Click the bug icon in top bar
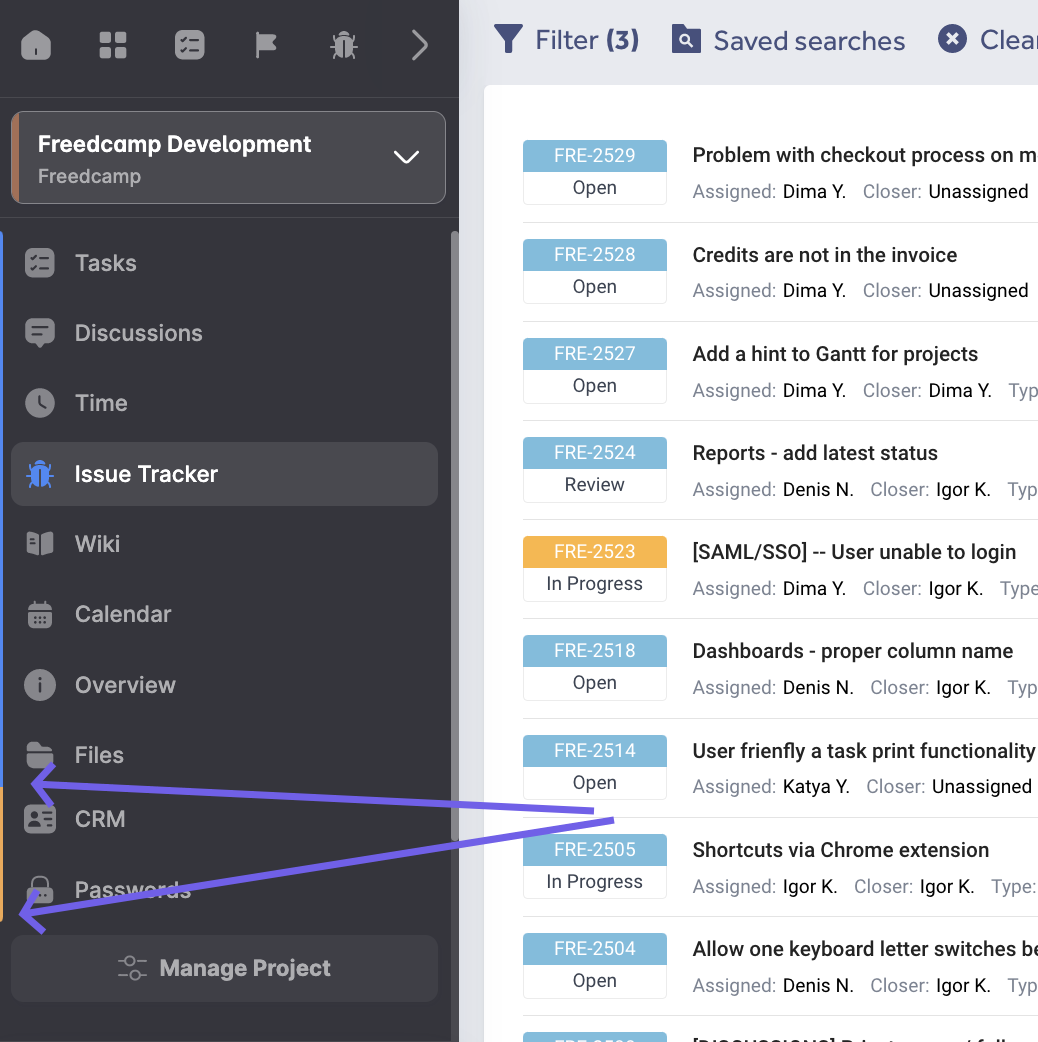 pyautogui.click(x=343, y=45)
